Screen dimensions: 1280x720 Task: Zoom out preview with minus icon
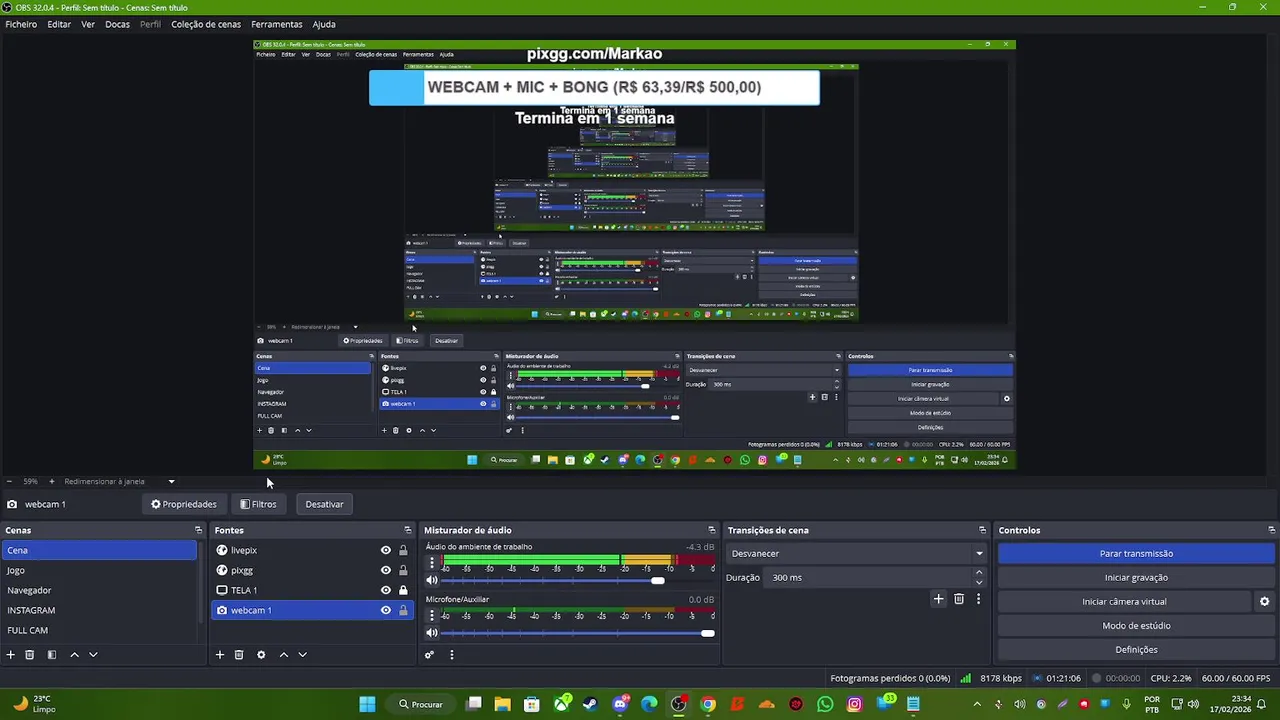pyautogui.click(x=9, y=482)
